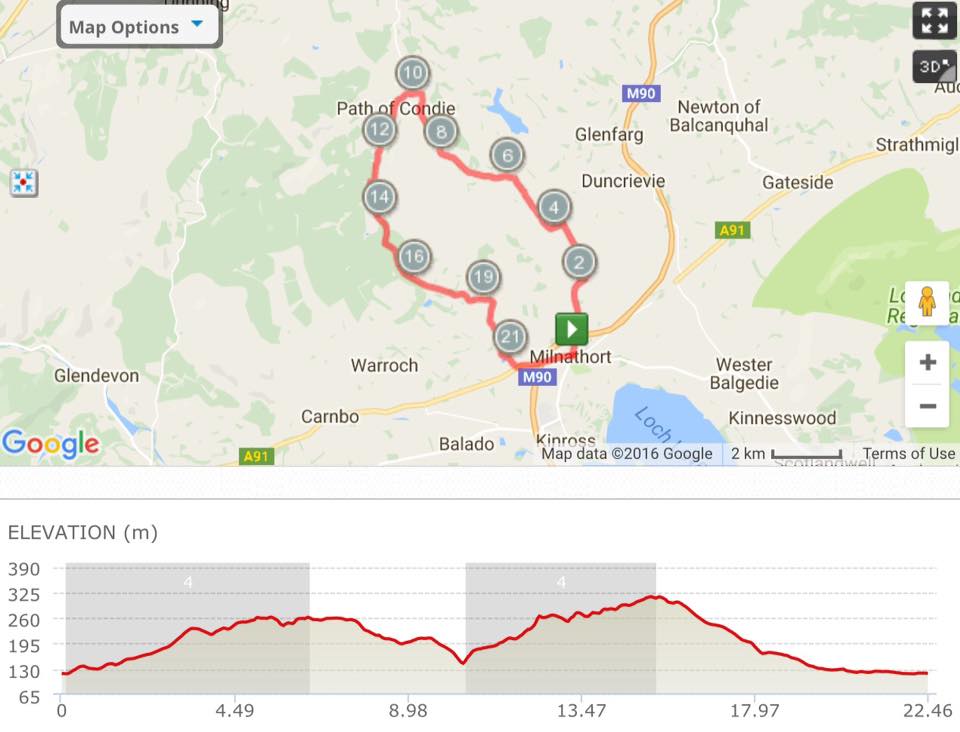Screen dimensions: 960x732
Task: Toggle the 3D map view
Action: [934, 67]
